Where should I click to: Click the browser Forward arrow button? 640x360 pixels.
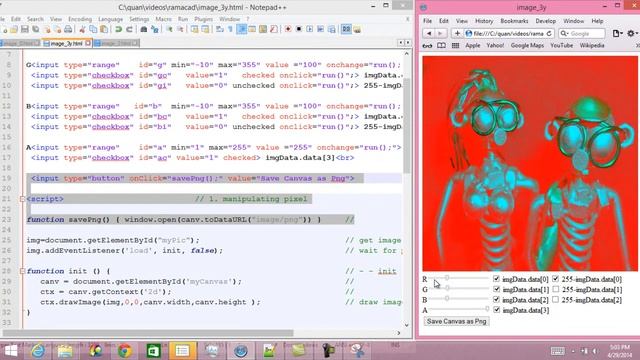[440, 33]
